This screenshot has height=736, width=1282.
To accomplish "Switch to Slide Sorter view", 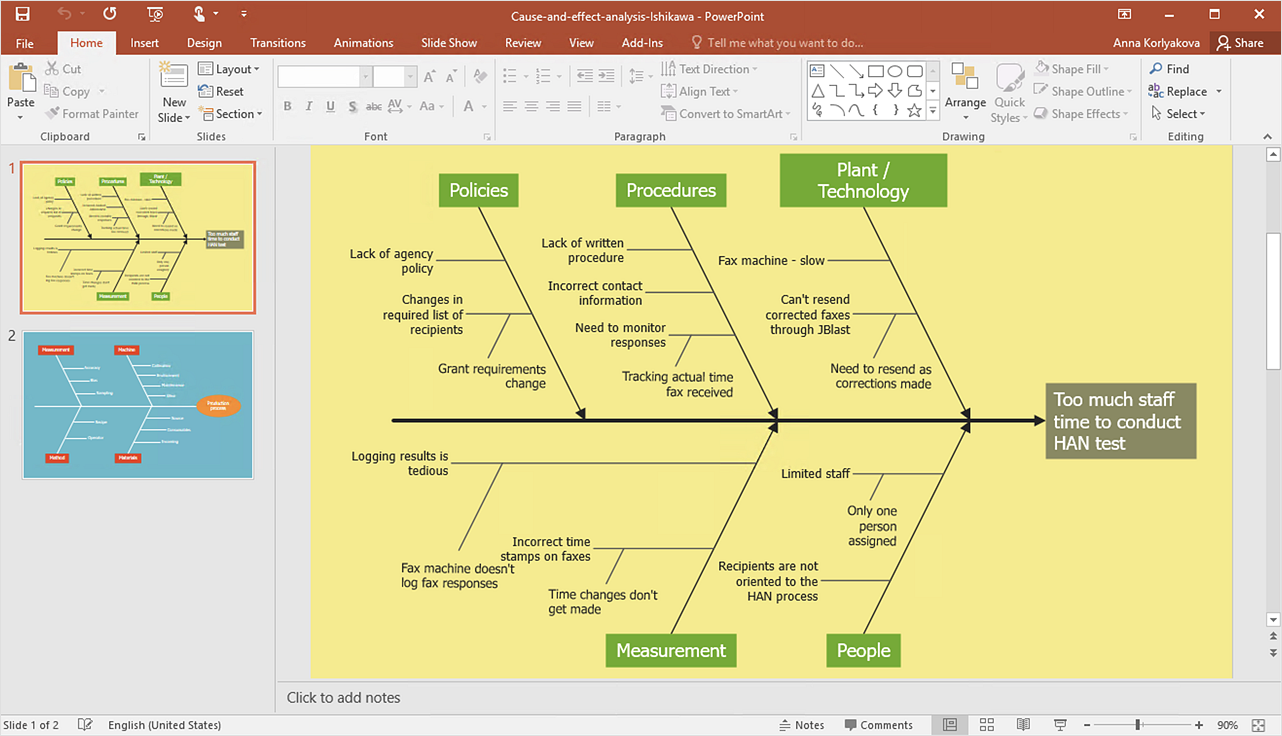I will [987, 725].
